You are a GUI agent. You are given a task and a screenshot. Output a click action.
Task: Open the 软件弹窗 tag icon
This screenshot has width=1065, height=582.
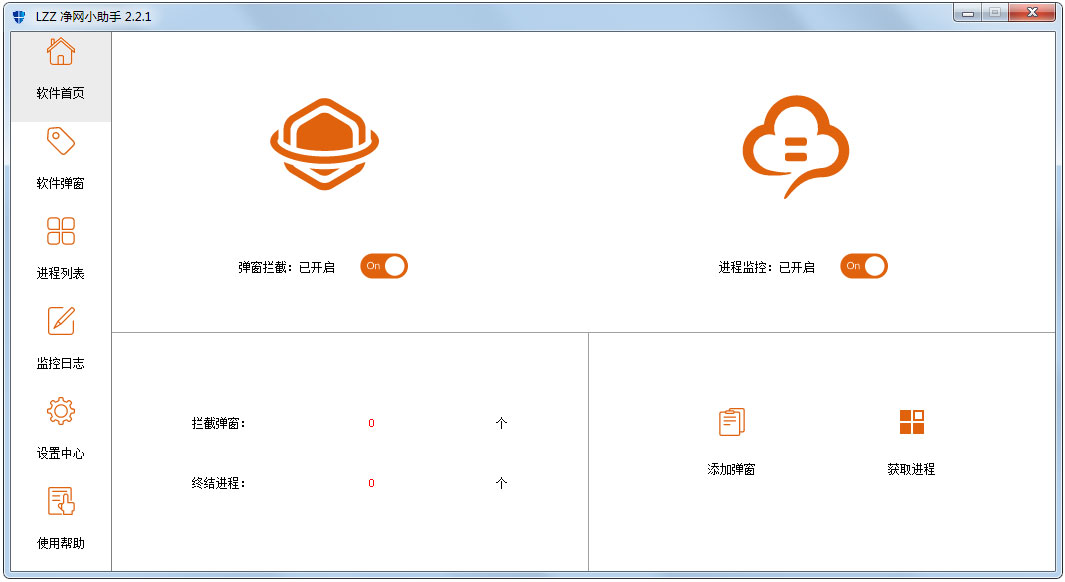click(x=60, y=141)
